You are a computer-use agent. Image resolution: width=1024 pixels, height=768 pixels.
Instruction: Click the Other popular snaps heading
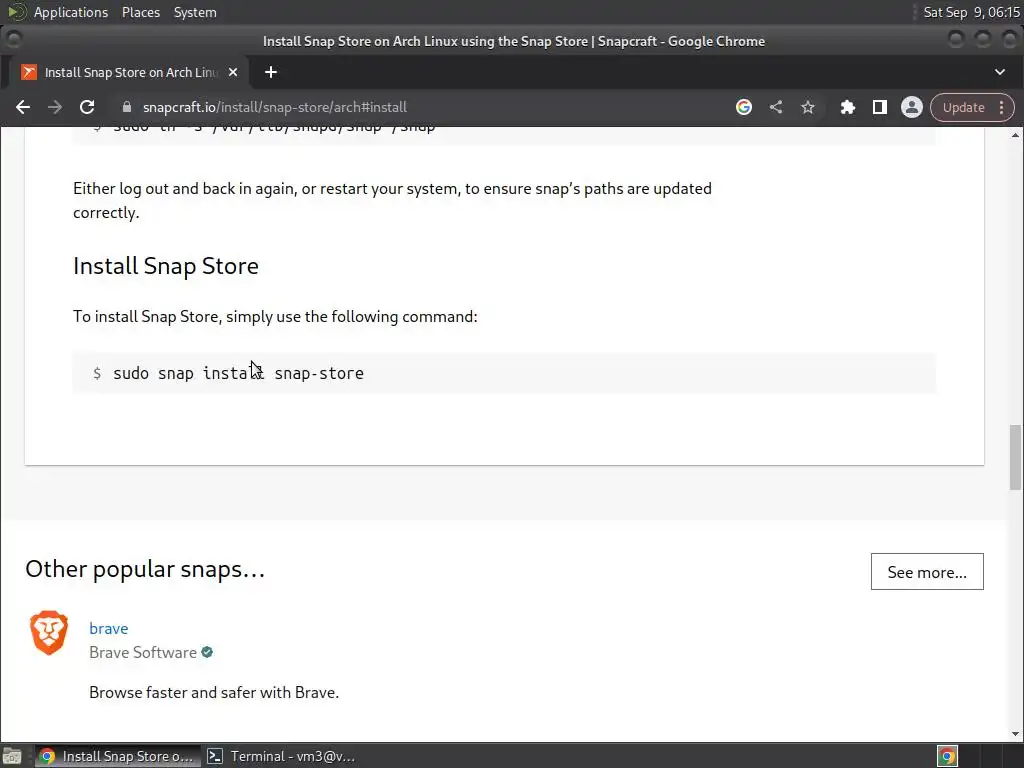click(145, 569)
